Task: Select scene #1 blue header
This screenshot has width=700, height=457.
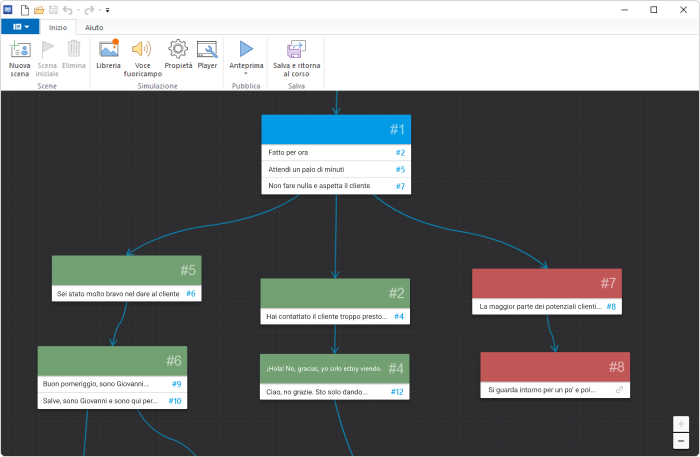Action: tap(336, 129)
